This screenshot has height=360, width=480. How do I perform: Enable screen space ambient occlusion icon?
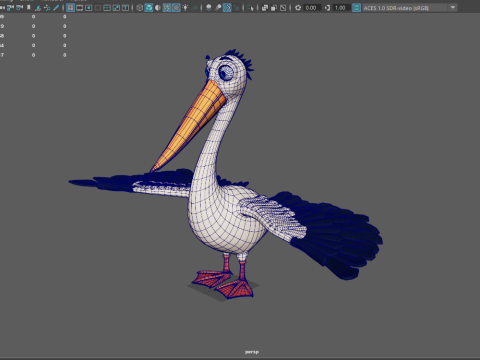pyautogui.click(x=209, y=8)
